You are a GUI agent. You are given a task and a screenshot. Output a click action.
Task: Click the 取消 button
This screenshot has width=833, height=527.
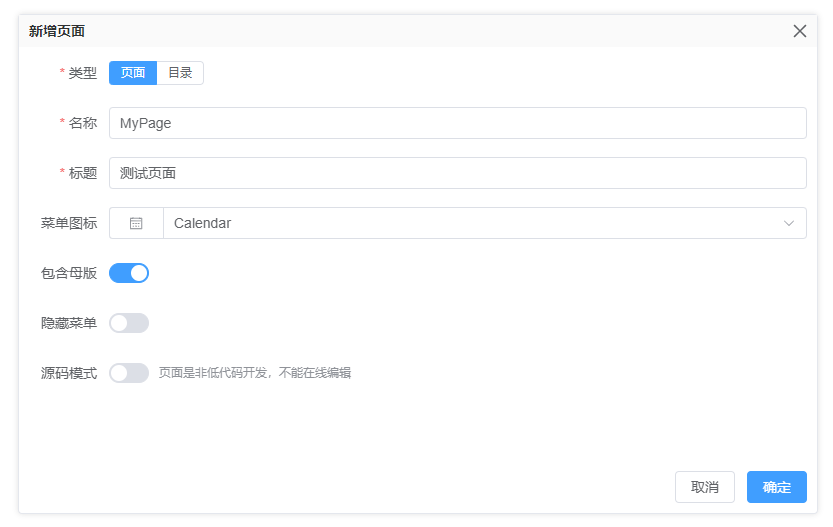tap(704, 487)
